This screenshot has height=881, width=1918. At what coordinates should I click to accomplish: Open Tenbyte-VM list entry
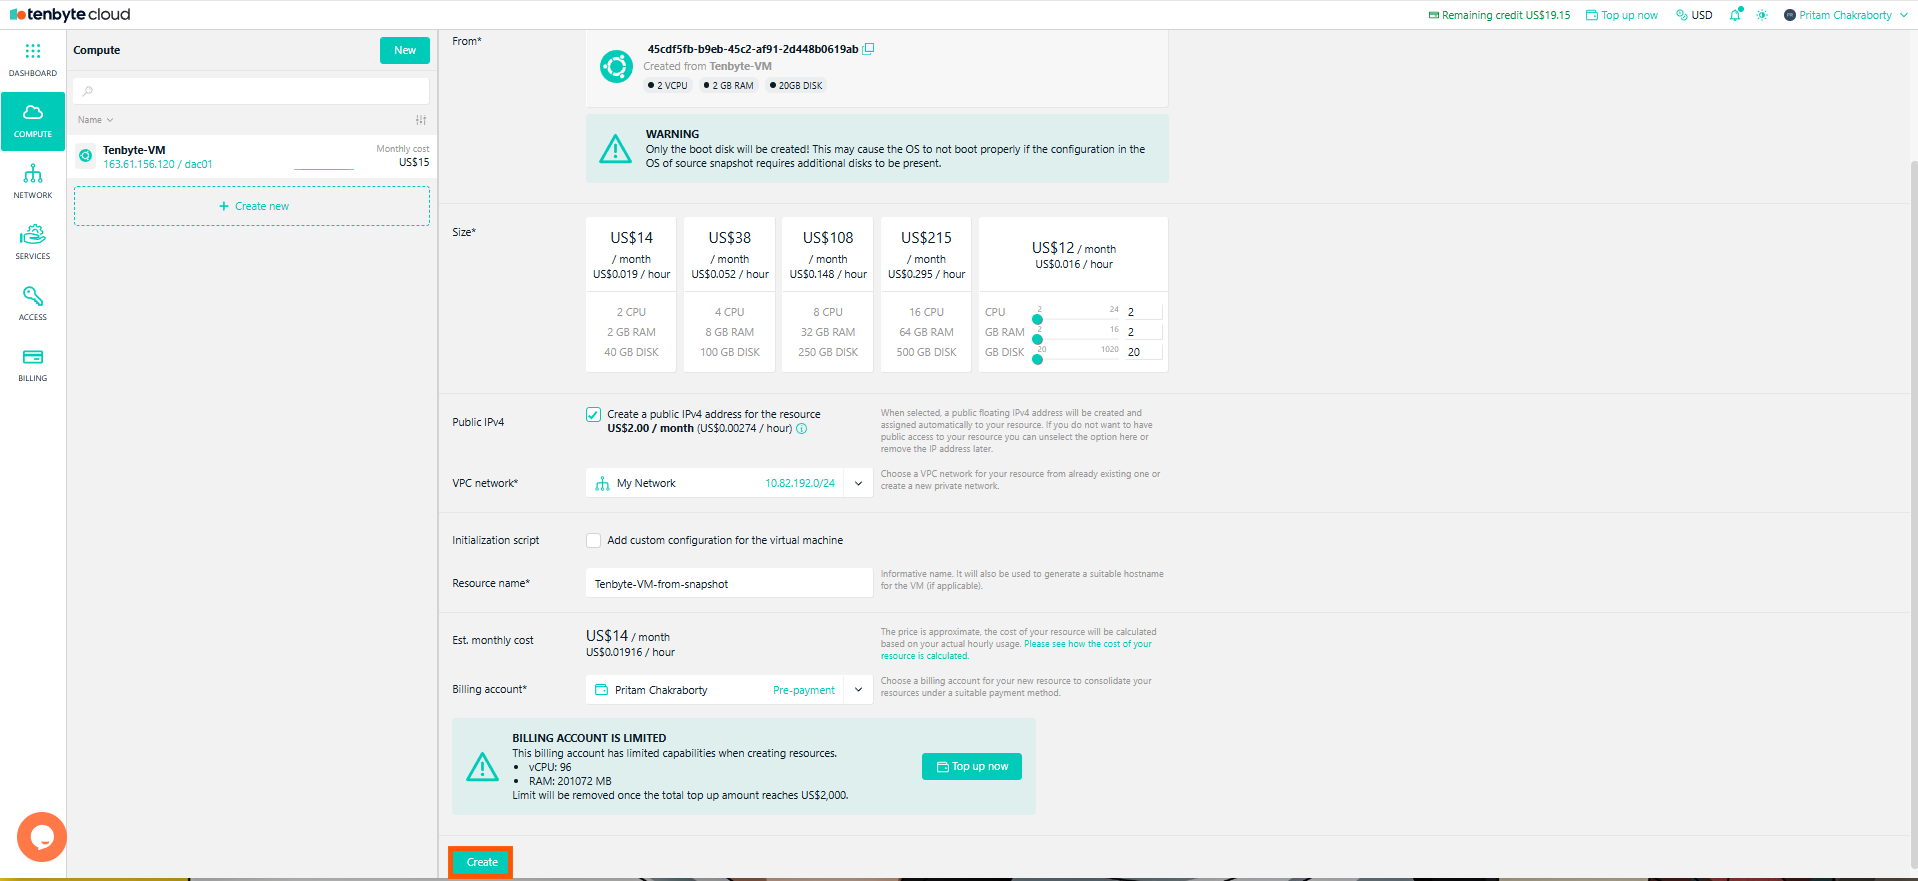(252, 157)
